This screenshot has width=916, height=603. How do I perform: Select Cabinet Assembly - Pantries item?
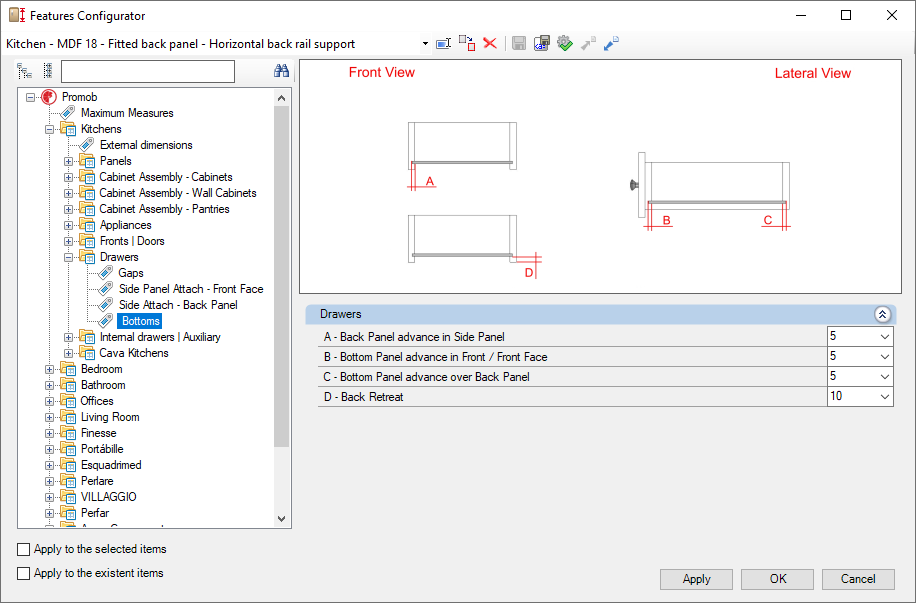[x=164, y=209]
